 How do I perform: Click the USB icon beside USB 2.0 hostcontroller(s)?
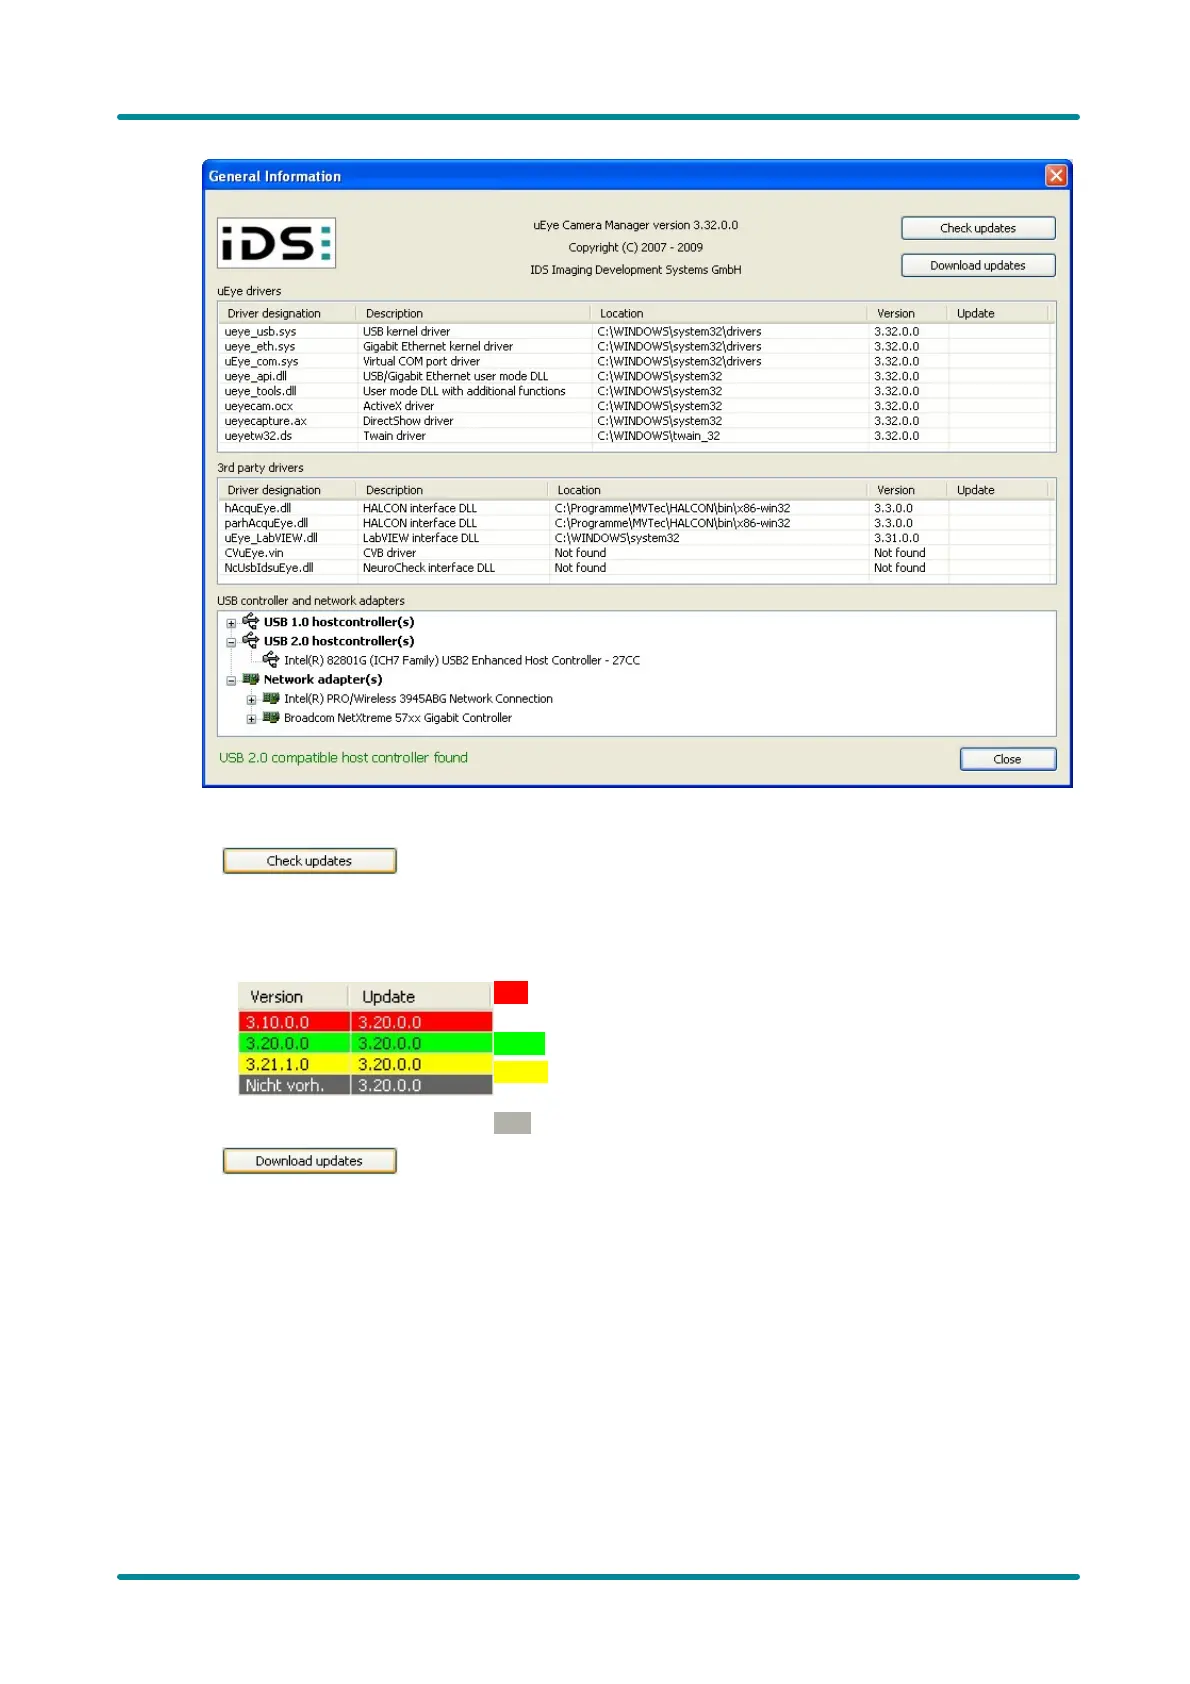point(250,640)
